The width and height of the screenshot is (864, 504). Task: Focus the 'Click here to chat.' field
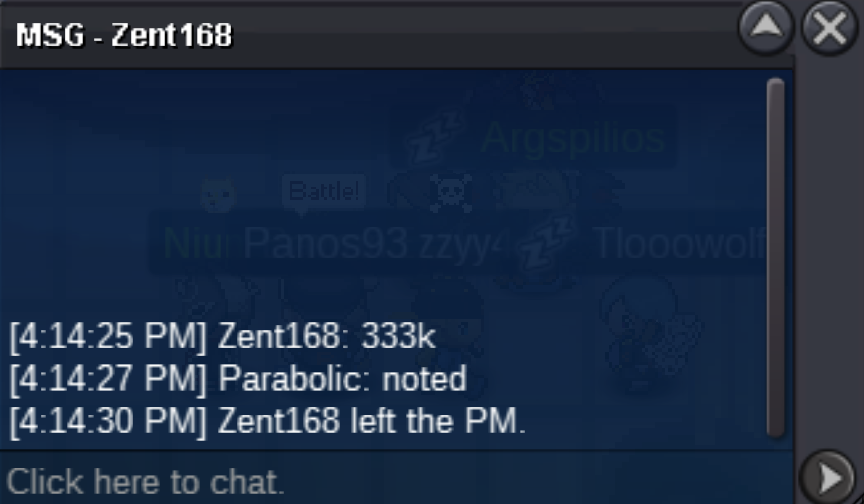click(x=397, y=481)
